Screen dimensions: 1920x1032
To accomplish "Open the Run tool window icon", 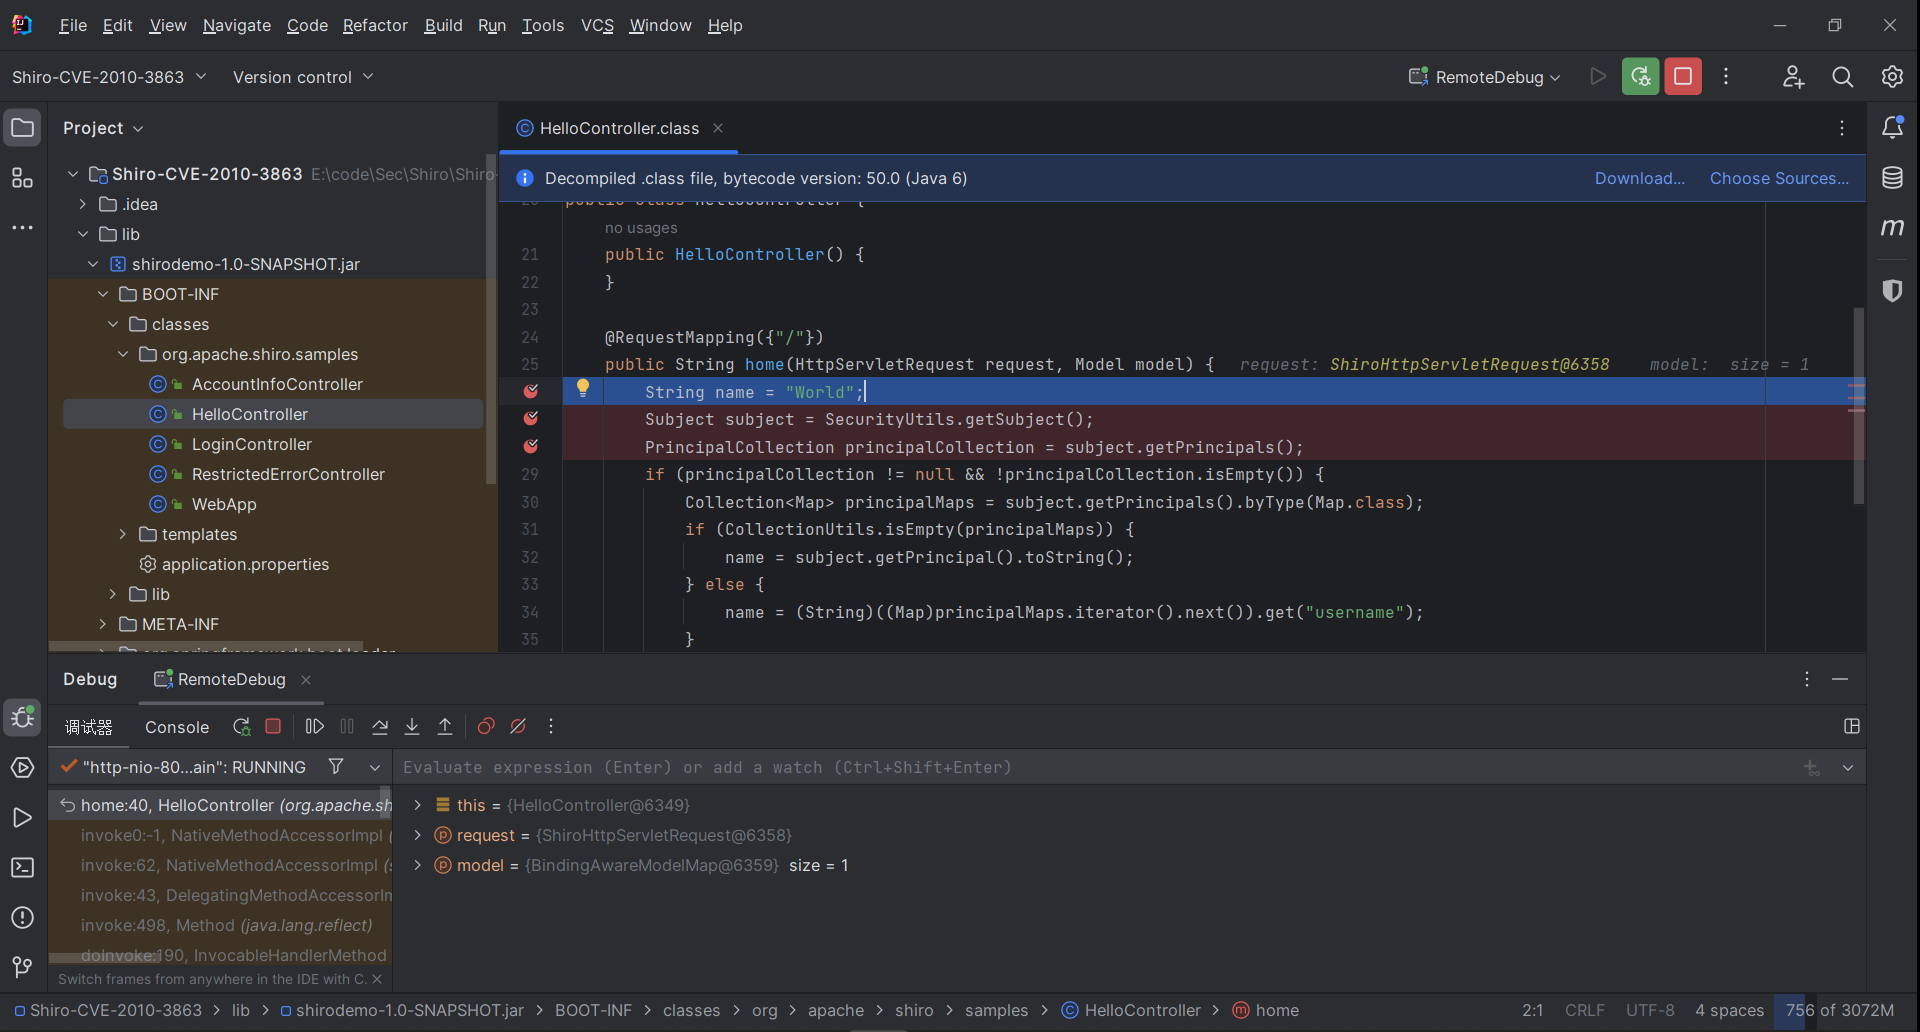I will (22, 818).
